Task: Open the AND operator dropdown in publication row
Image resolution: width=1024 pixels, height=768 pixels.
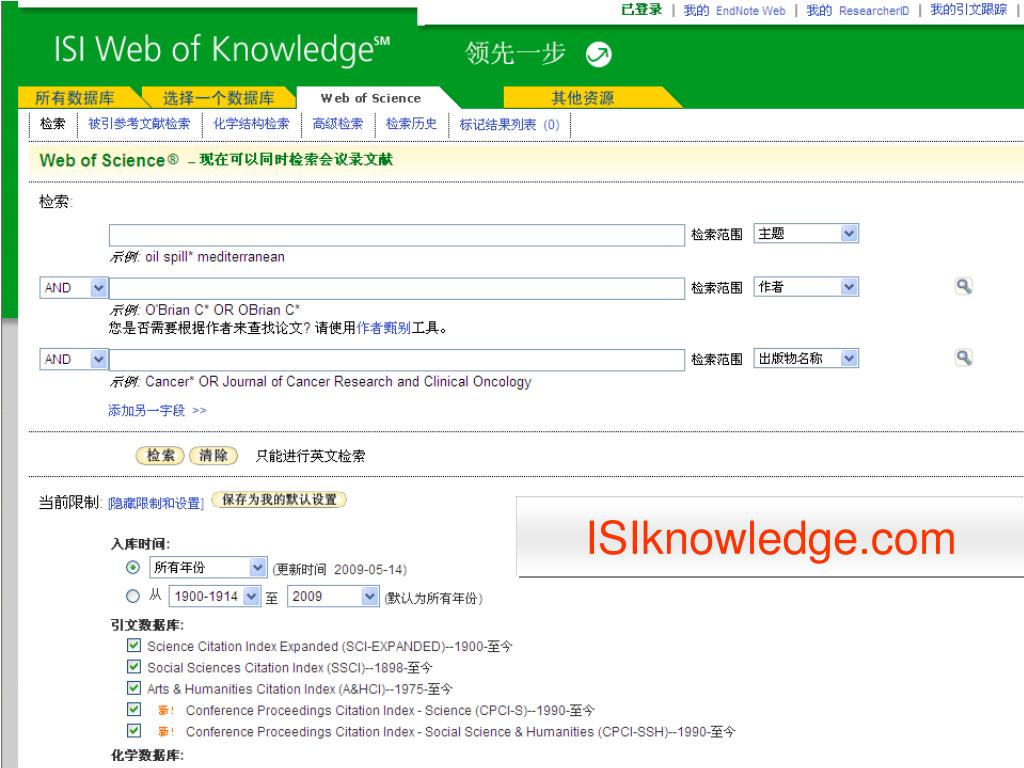Action: point(74,360)
